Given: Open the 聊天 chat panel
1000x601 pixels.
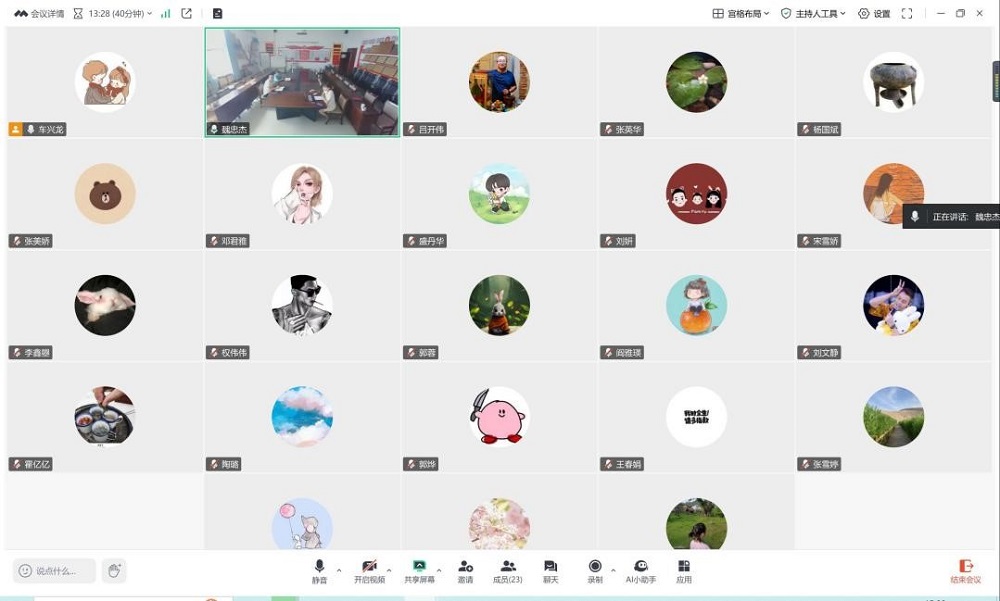Looking at the screenshot, I should tap(550, 570).
